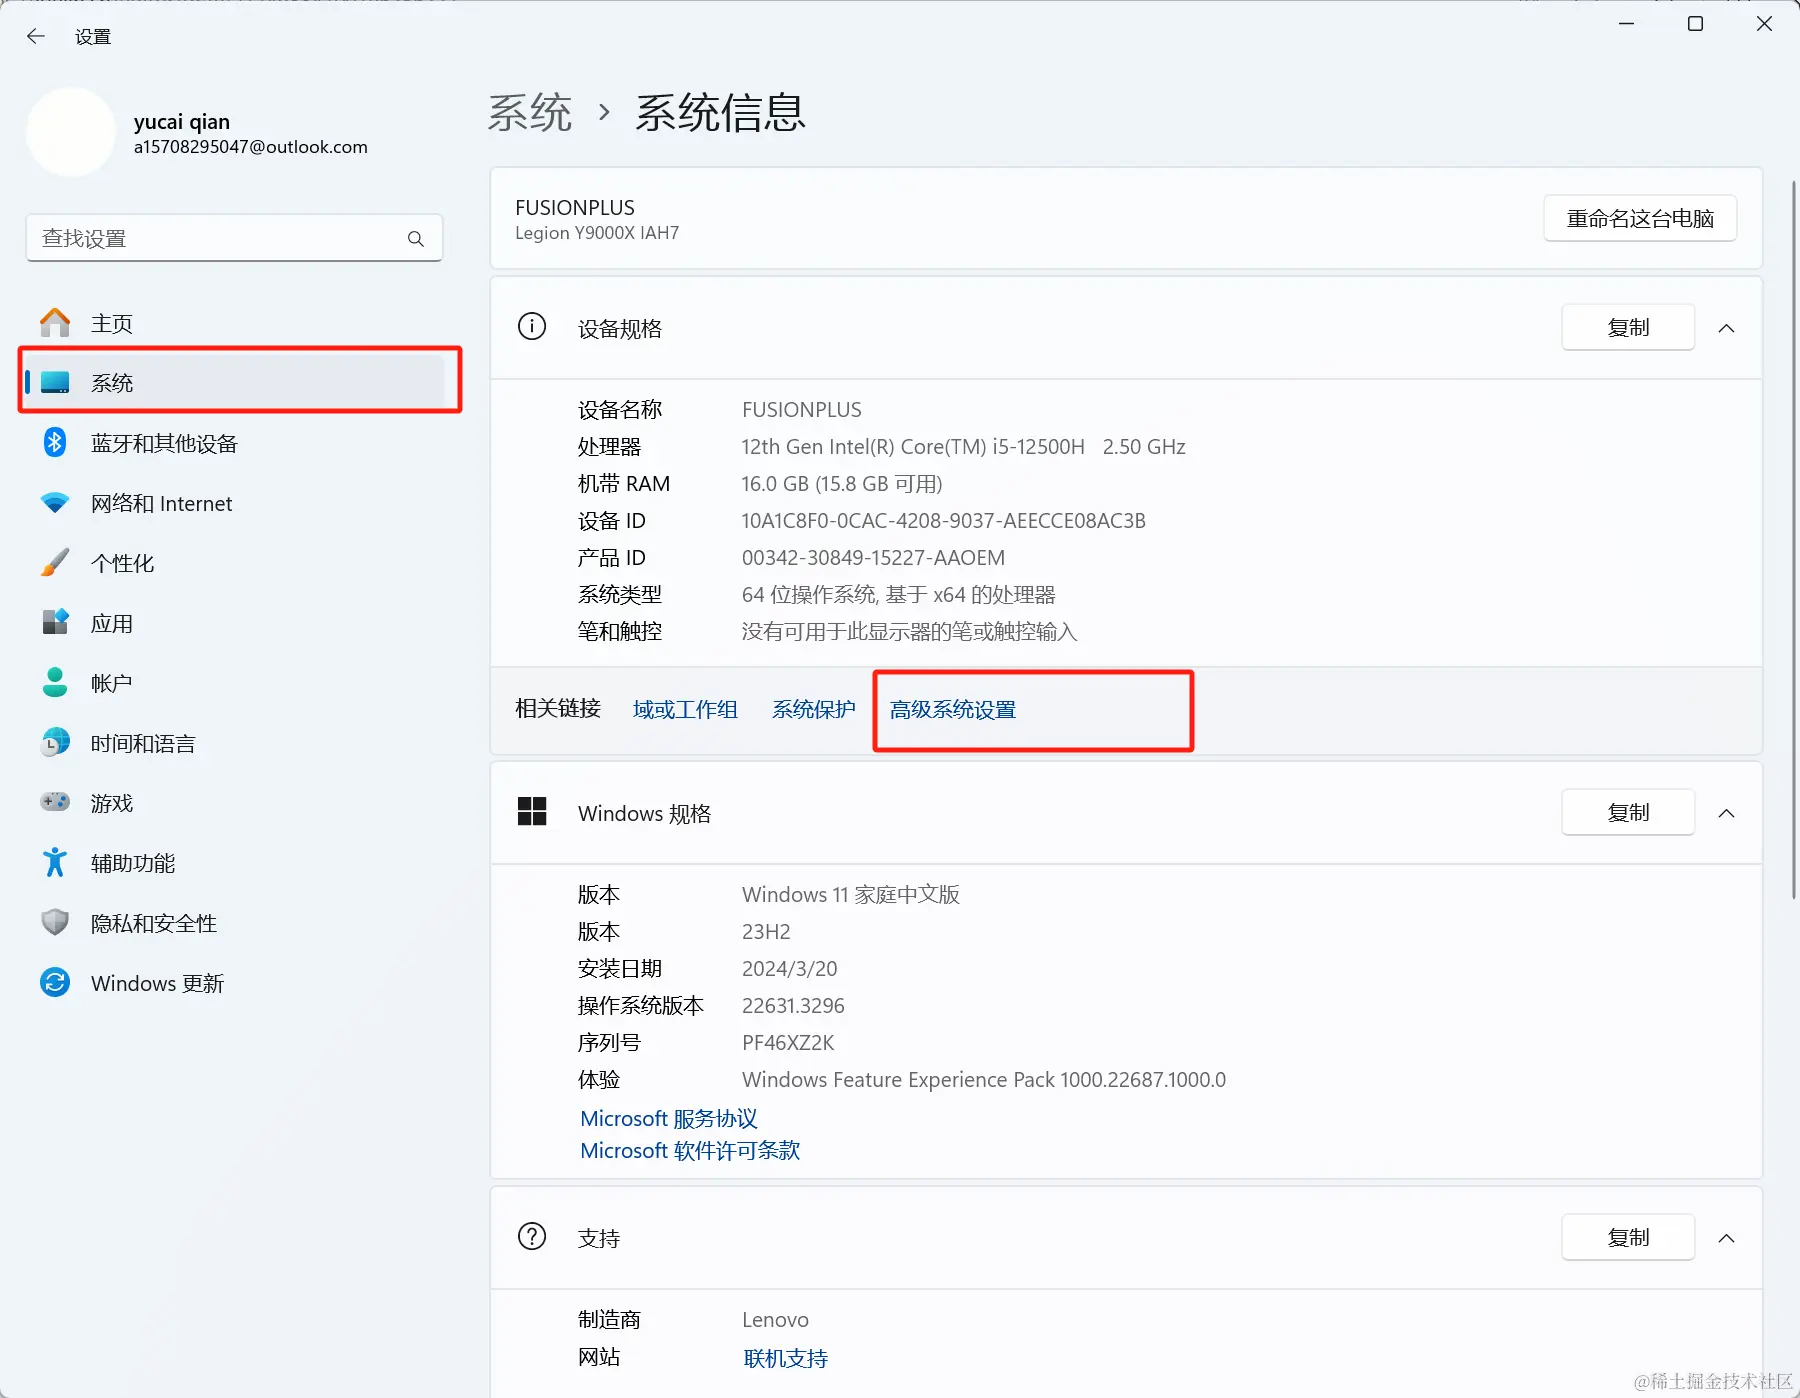Open Microsoft 服务协议 link

[669, 1118]
